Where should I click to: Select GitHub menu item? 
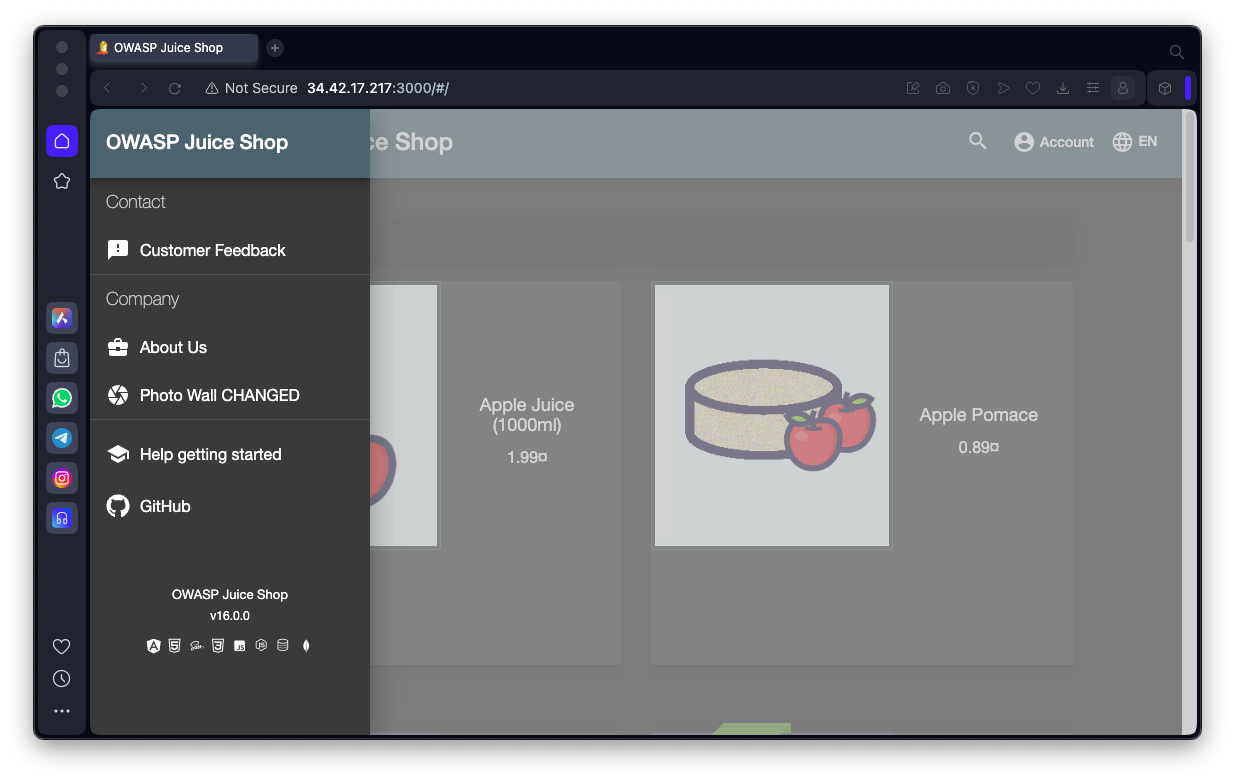coord(230,506)
